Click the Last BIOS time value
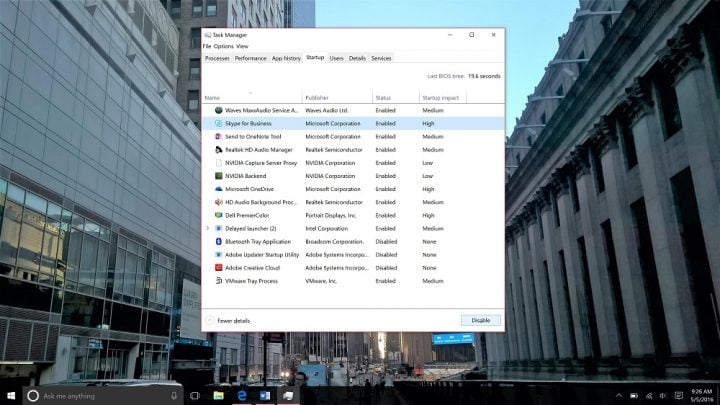The width and height of the screenshot is (720, 405). pyautogui.click(x=484, y=76)
